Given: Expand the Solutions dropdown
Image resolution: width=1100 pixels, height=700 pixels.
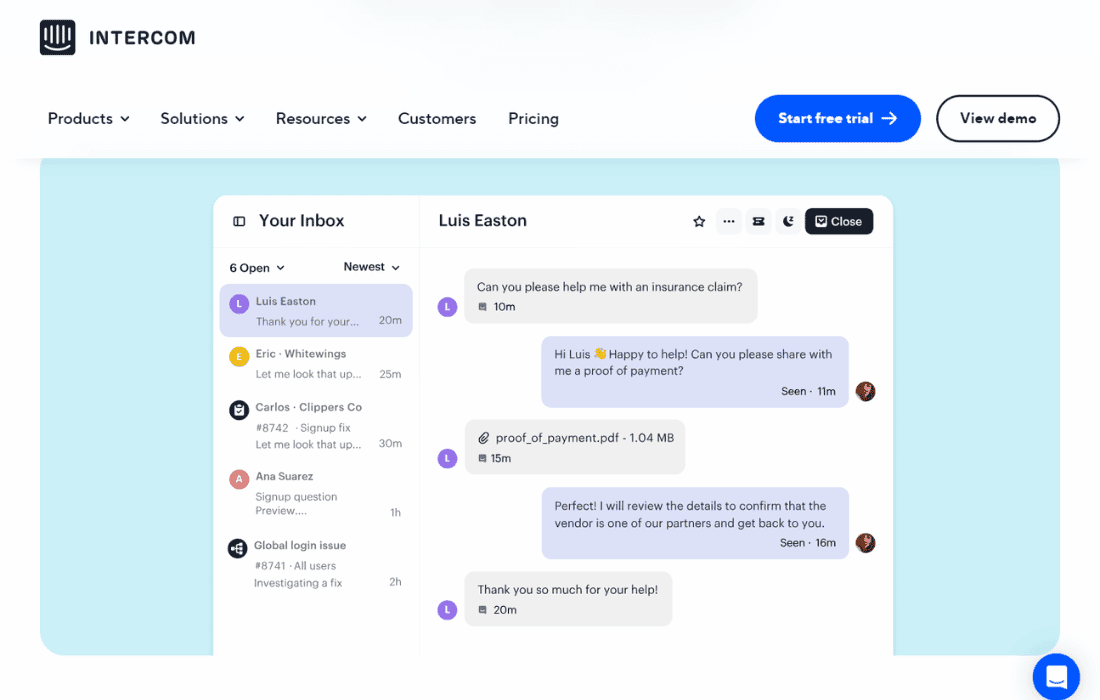Looking at the screenshot, I should [202, 119].
